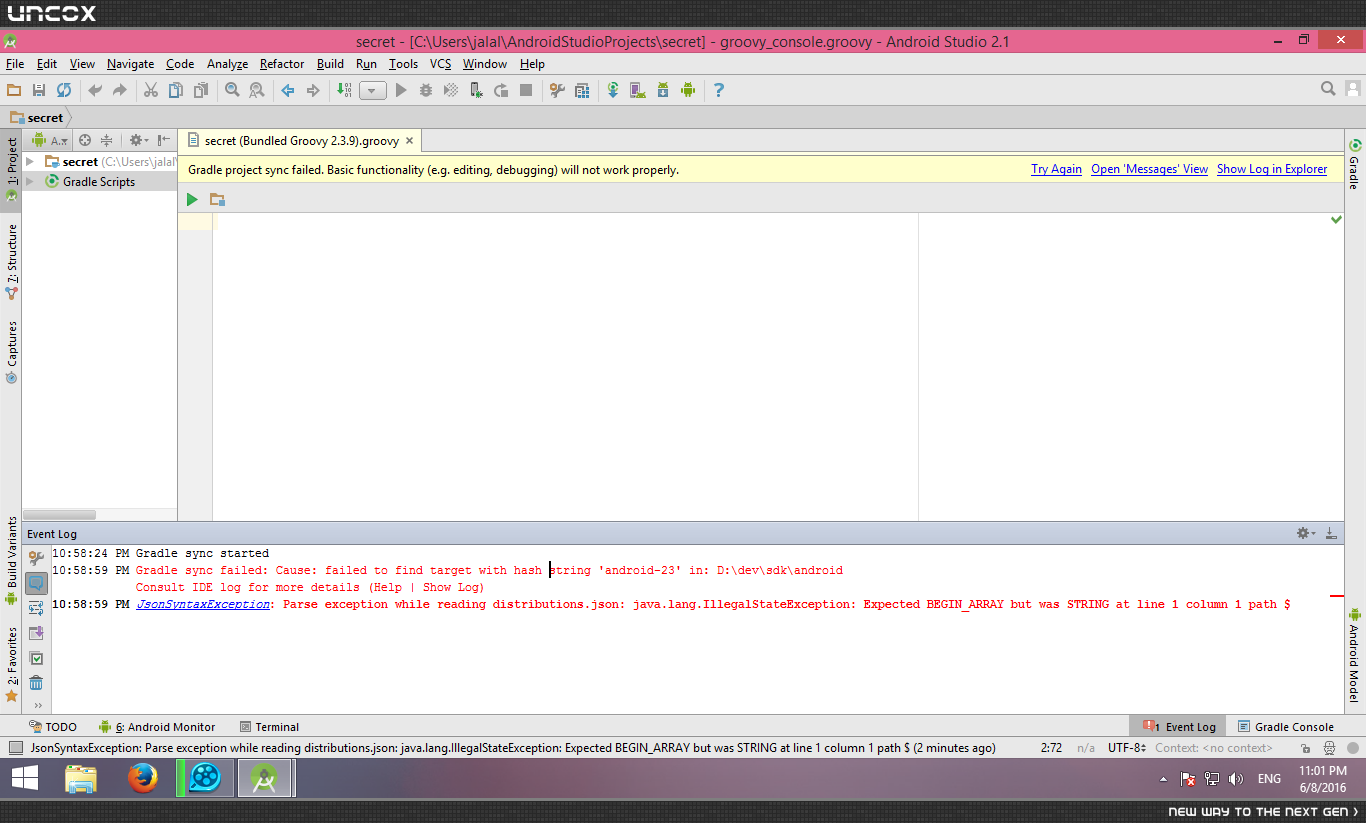Open the Gradle Console tab
The height and width of the screenshot is (823, 1366).
pyautogui.click(x=1285, y=727)
